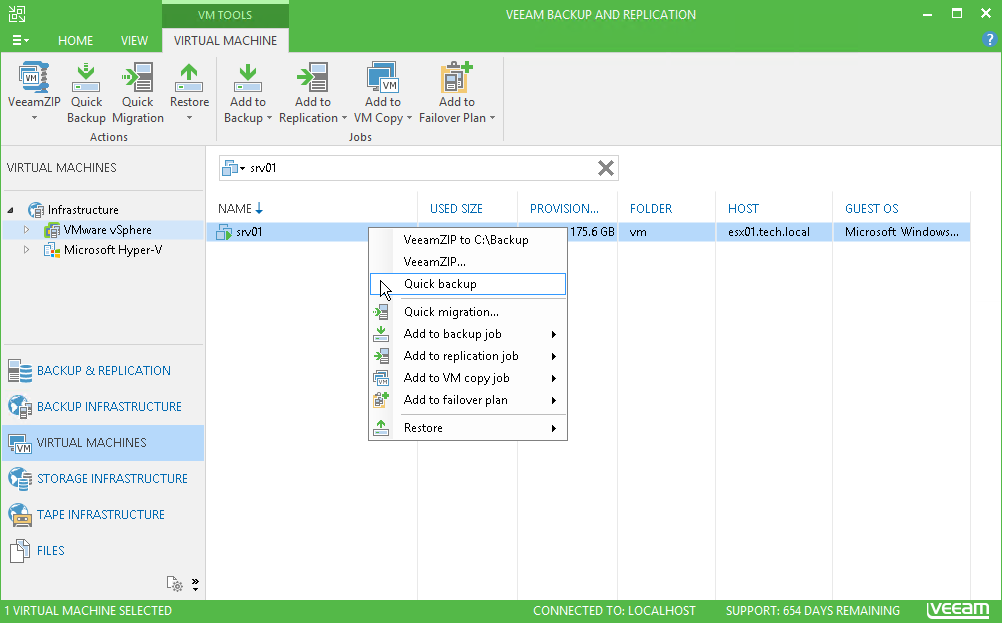Open the Restore dropdown arrow in the ribbon
Screen dimensions: 1002x623
coord(189,118)
